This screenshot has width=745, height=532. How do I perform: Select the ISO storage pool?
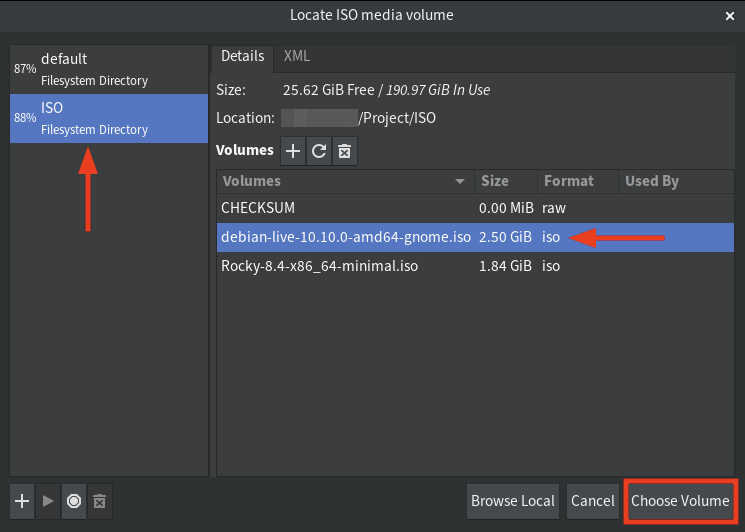(x=108, y=118)
